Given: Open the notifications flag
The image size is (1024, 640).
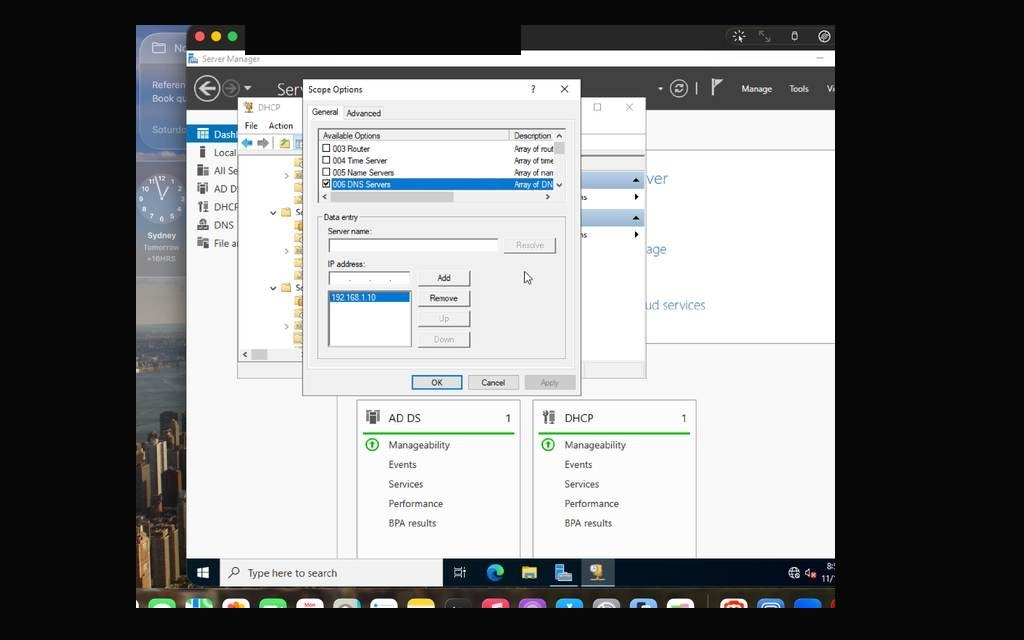Looking at the screenshot, I should pos(716,87).
